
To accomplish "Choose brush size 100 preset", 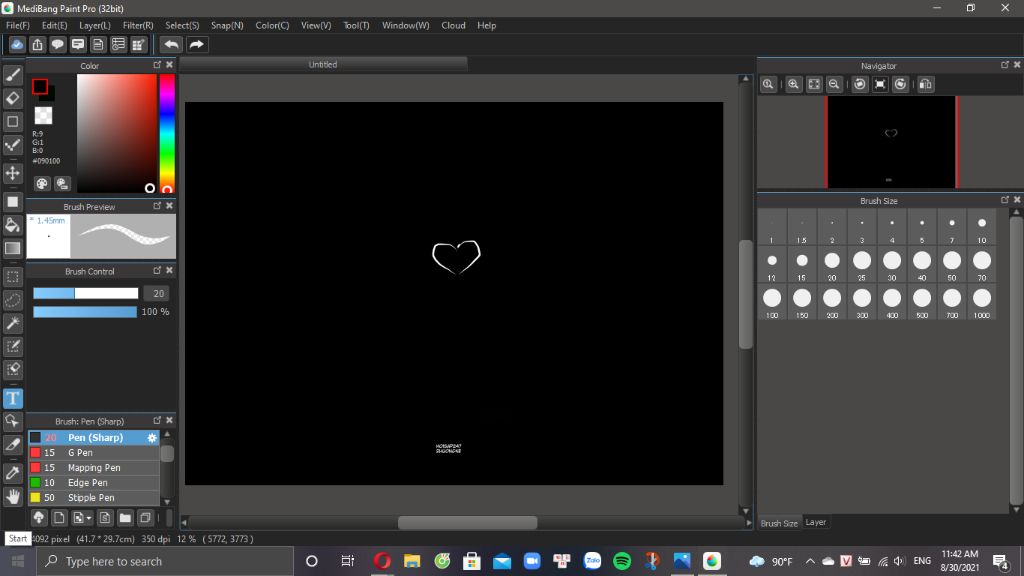I will click(772, 302).
